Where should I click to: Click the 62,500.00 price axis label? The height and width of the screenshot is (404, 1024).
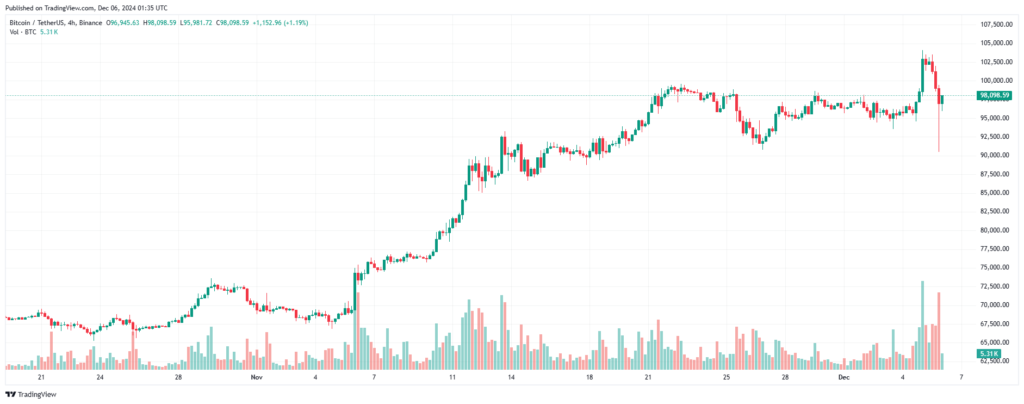(x=996, y=361)
